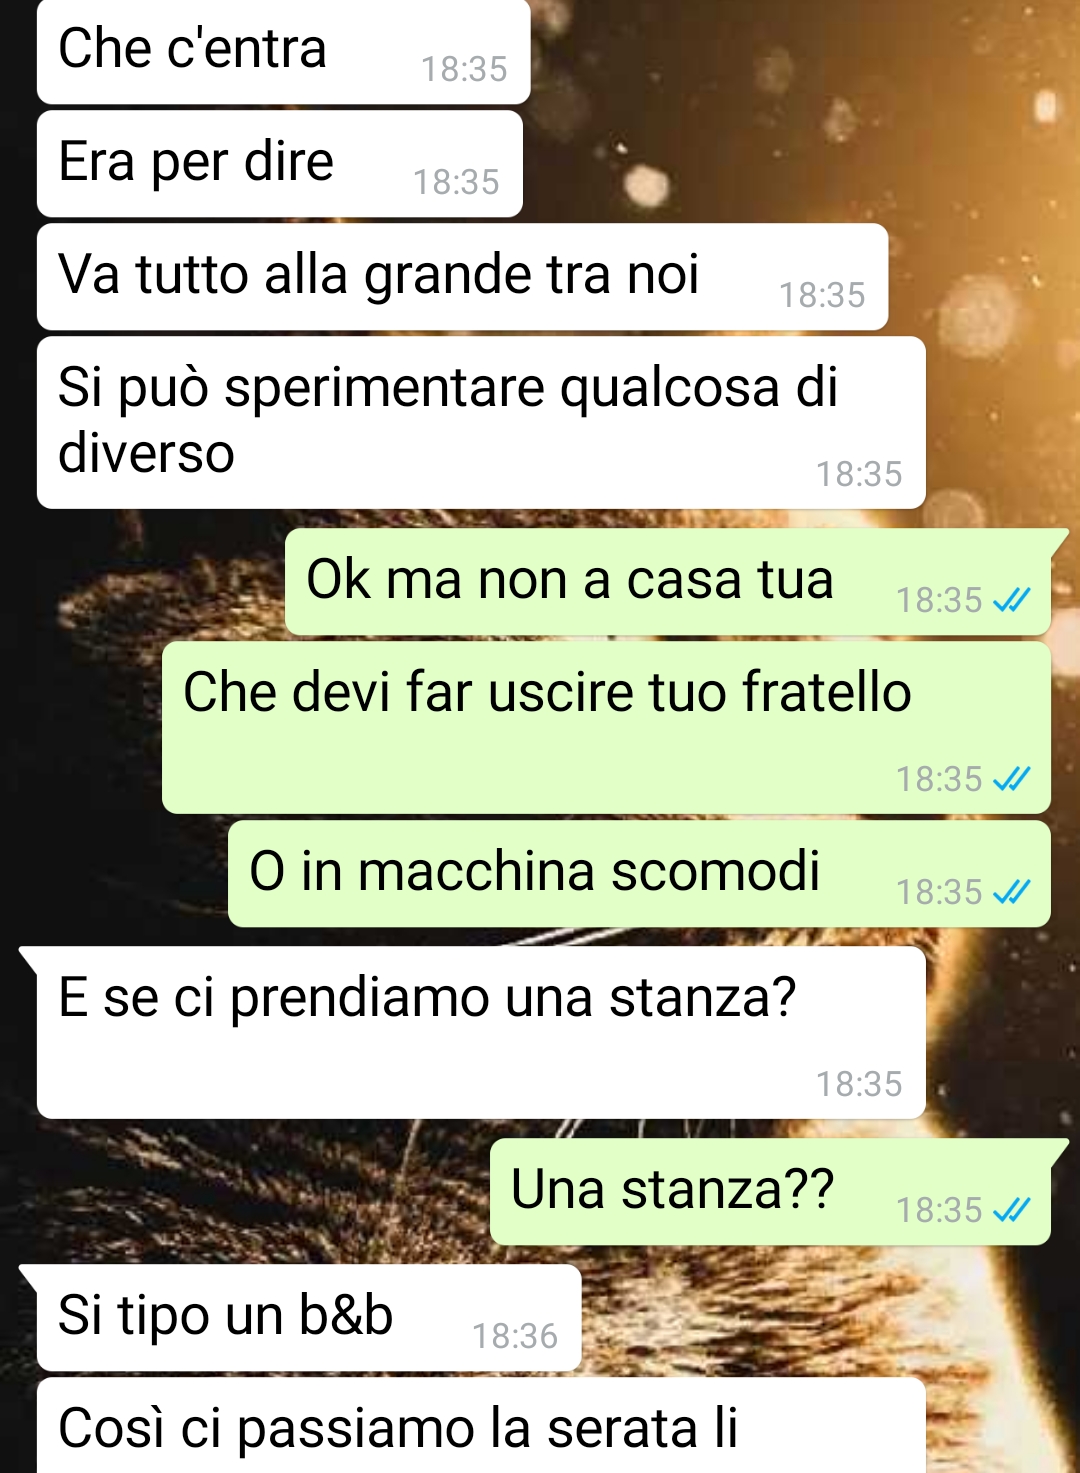Click the 18:36 timestamp on 'Si tipo un b&b'
This screenshot has height=1473, width=1080.
tap(515, 1336)
